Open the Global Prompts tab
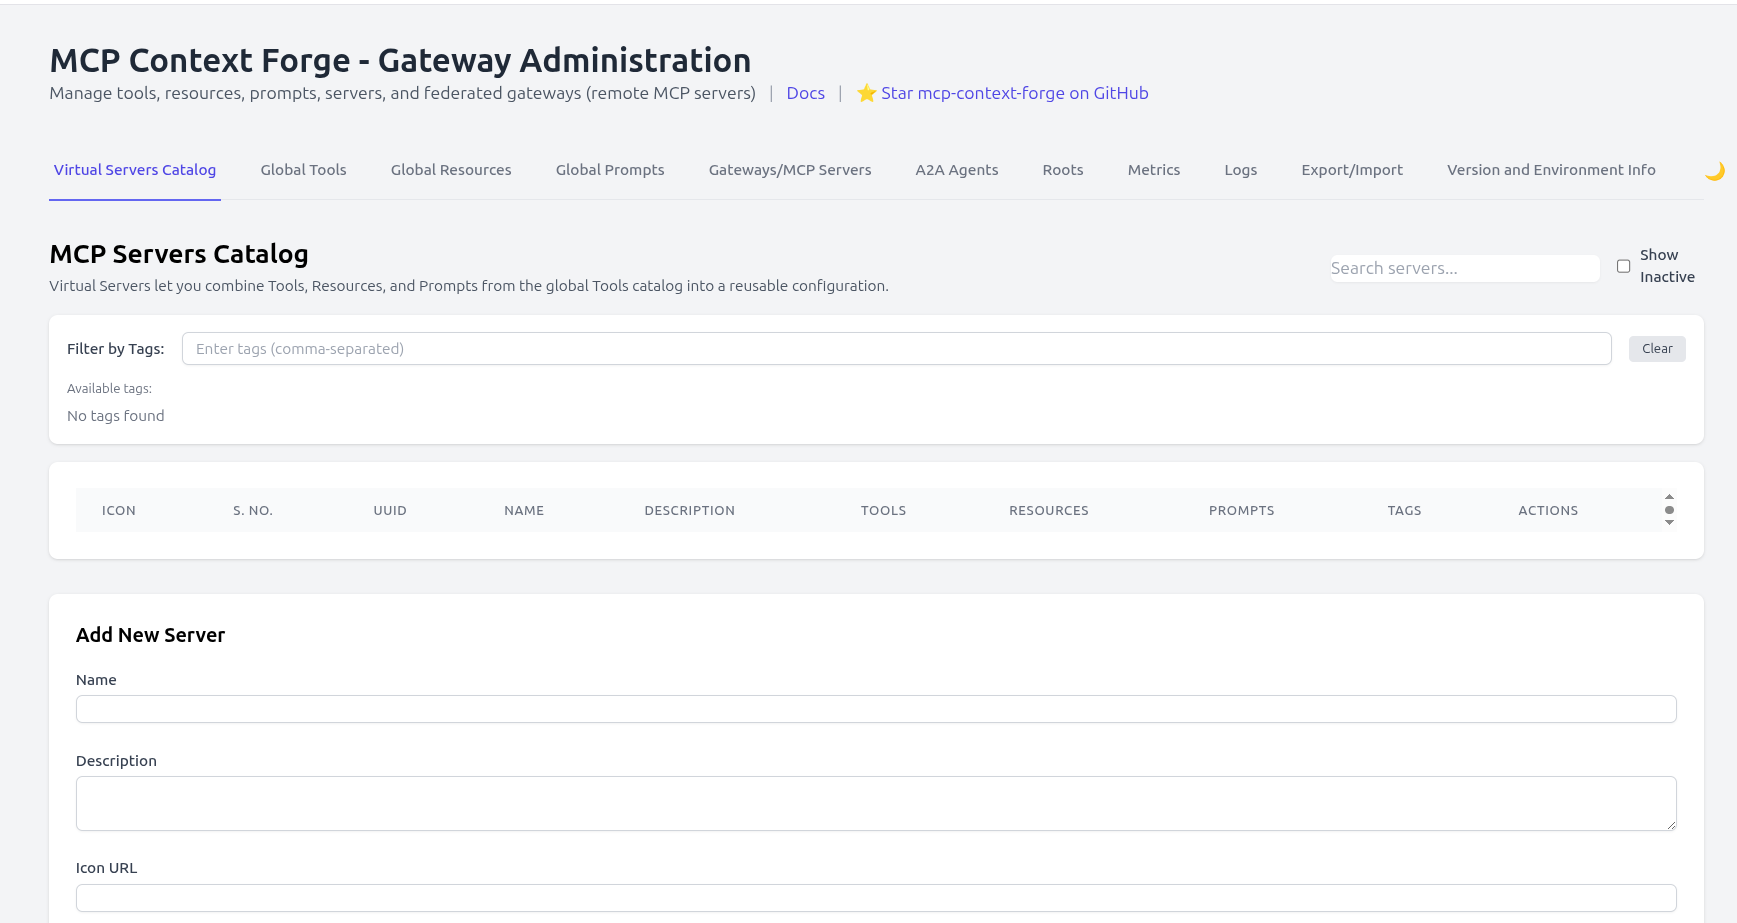Viewport: 1737px width, 923px height. click(x=610, y=170)
